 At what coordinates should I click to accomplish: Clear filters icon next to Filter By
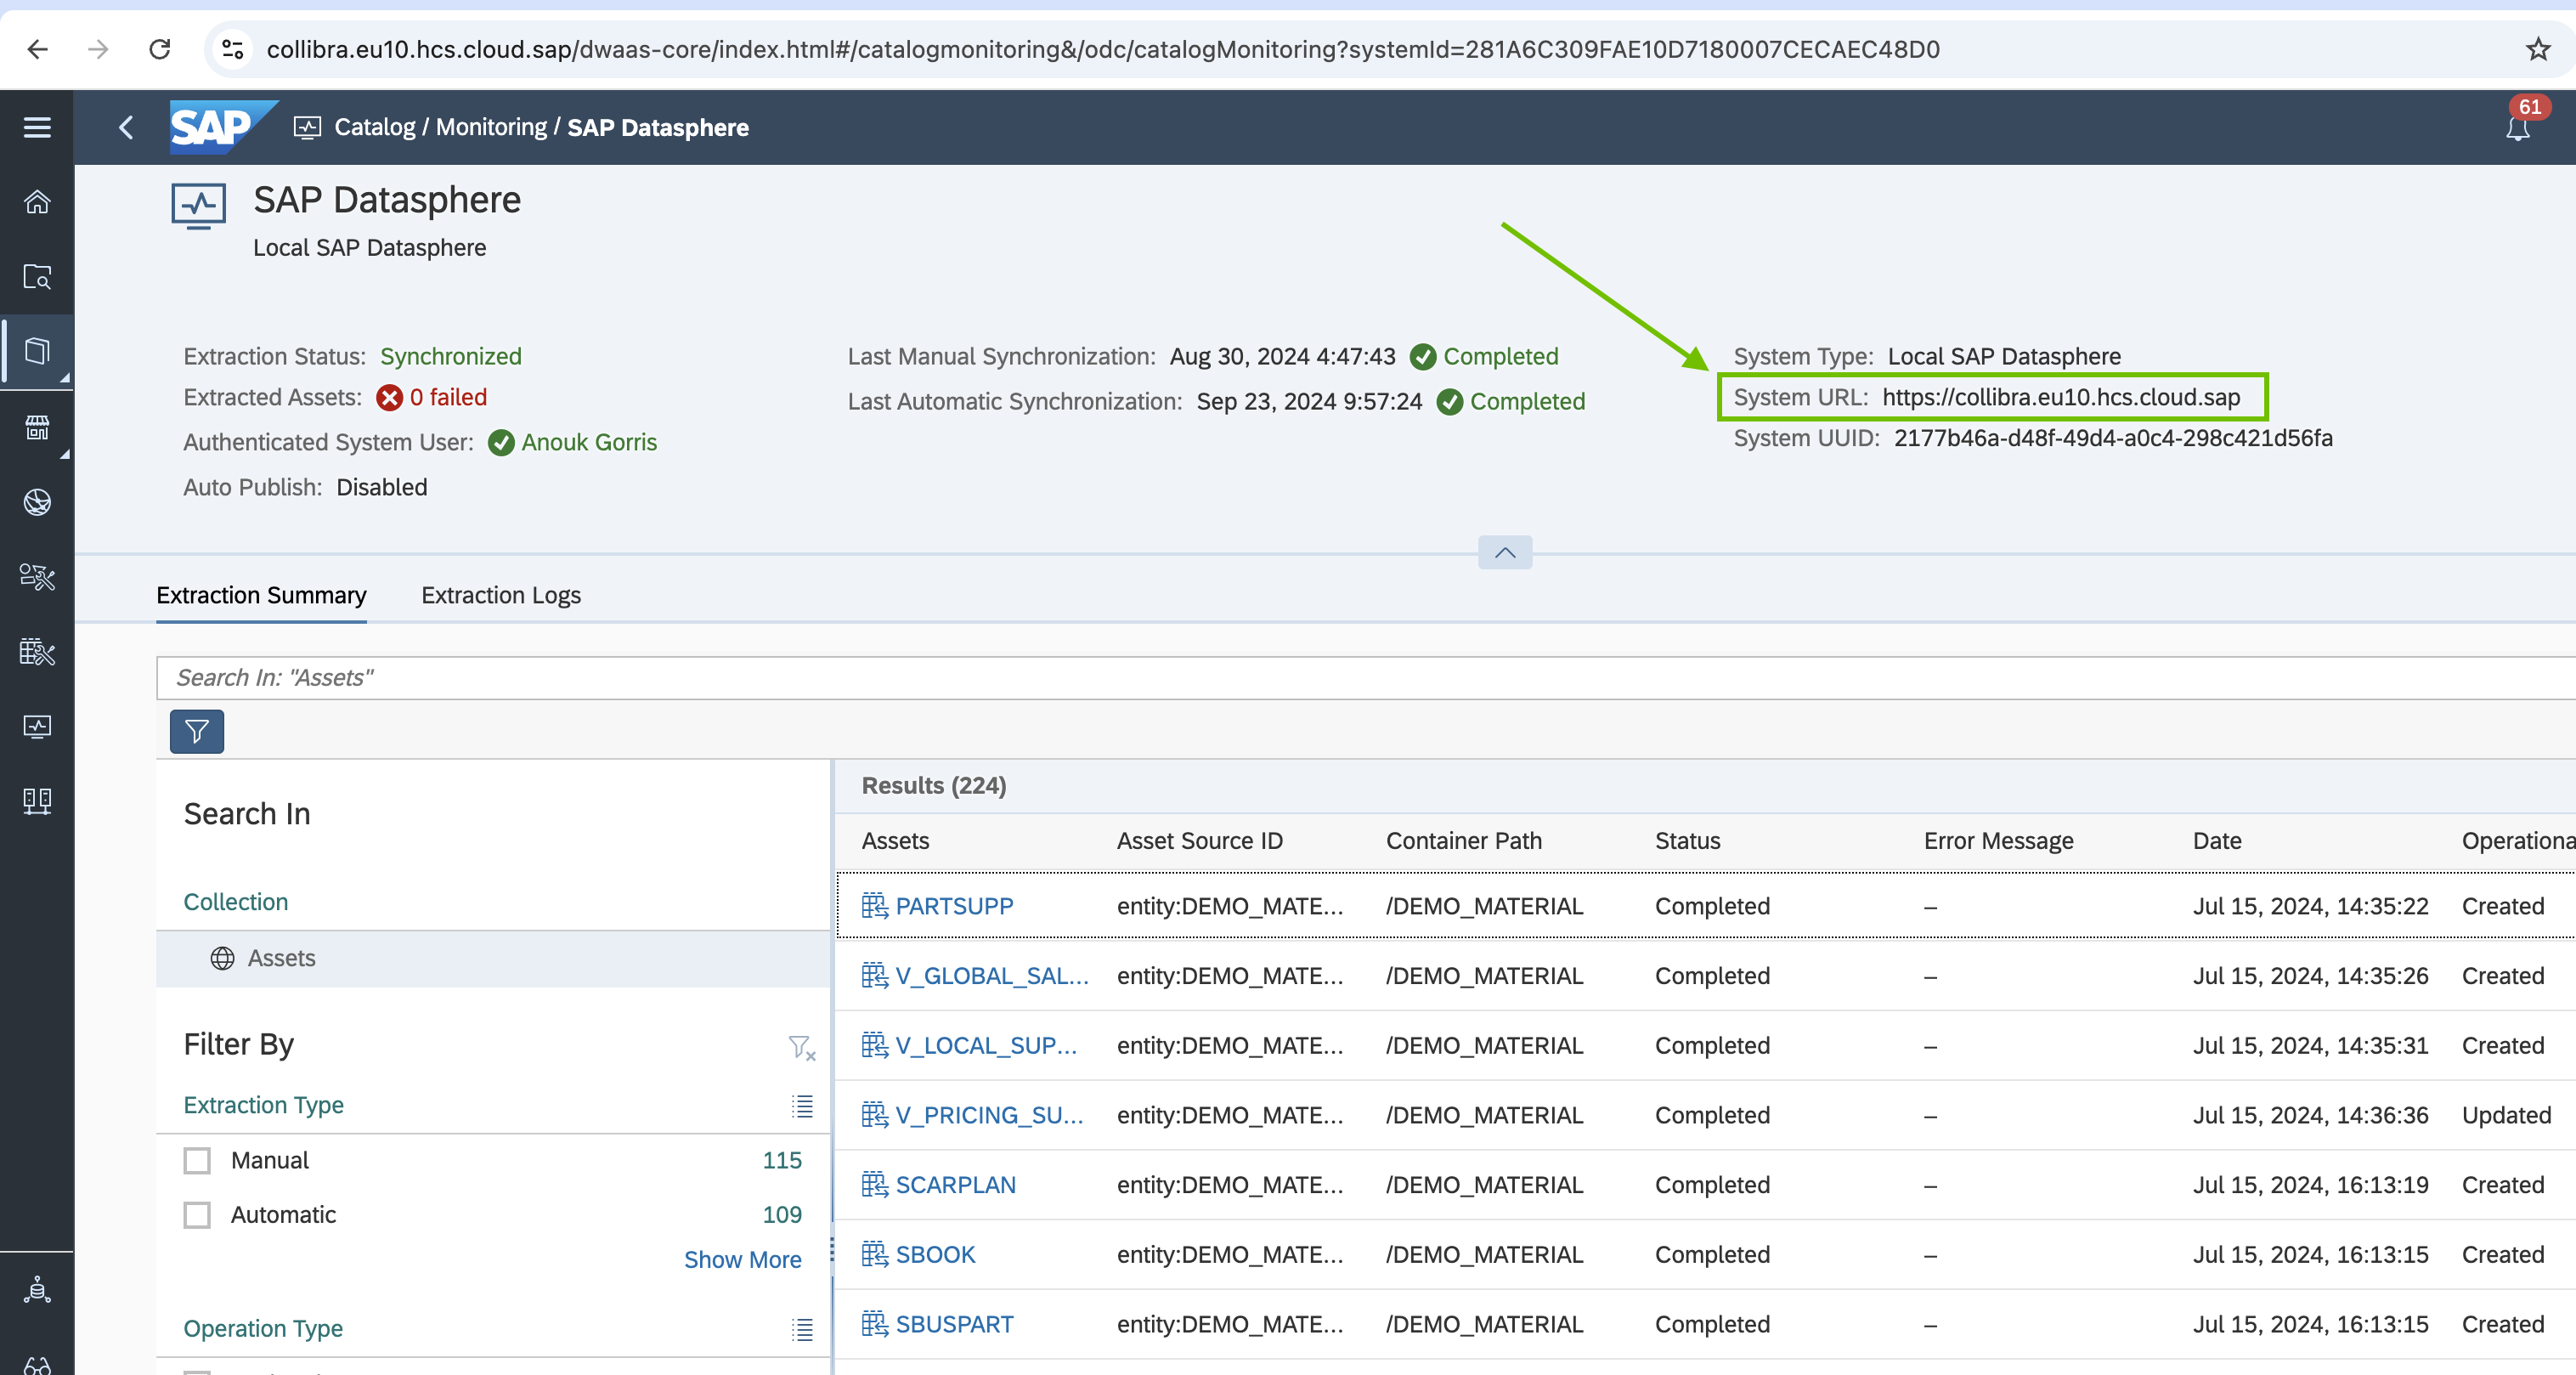point(801,1047)
